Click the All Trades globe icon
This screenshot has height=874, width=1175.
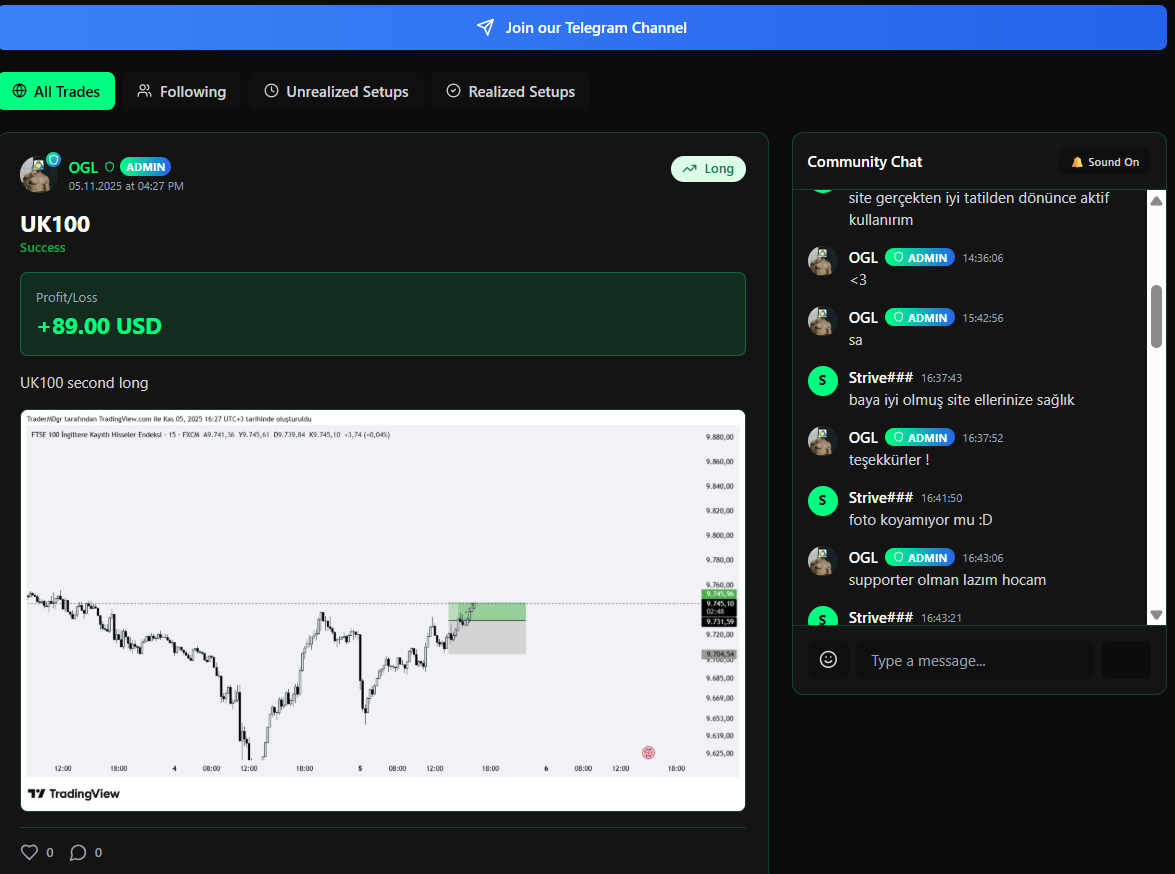point(19,91)
